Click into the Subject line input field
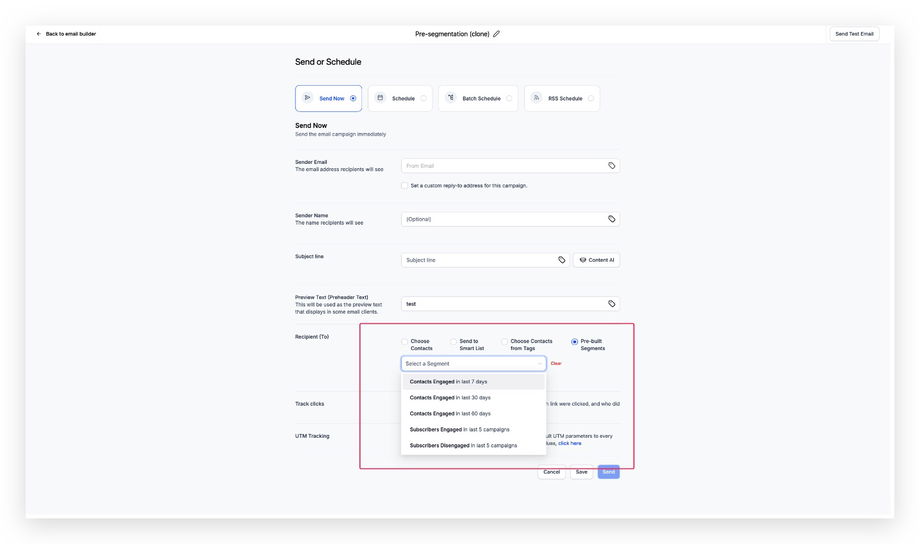Viewport: 920px width, 544px height. (478, 260)
